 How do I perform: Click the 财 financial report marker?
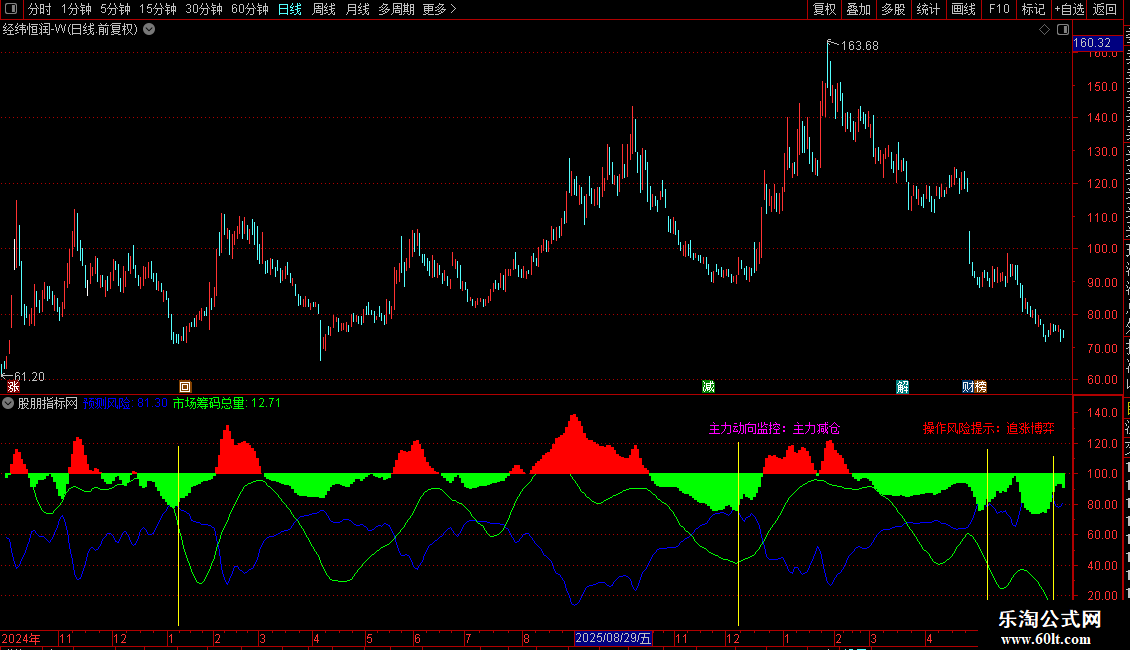coord(968,387)
